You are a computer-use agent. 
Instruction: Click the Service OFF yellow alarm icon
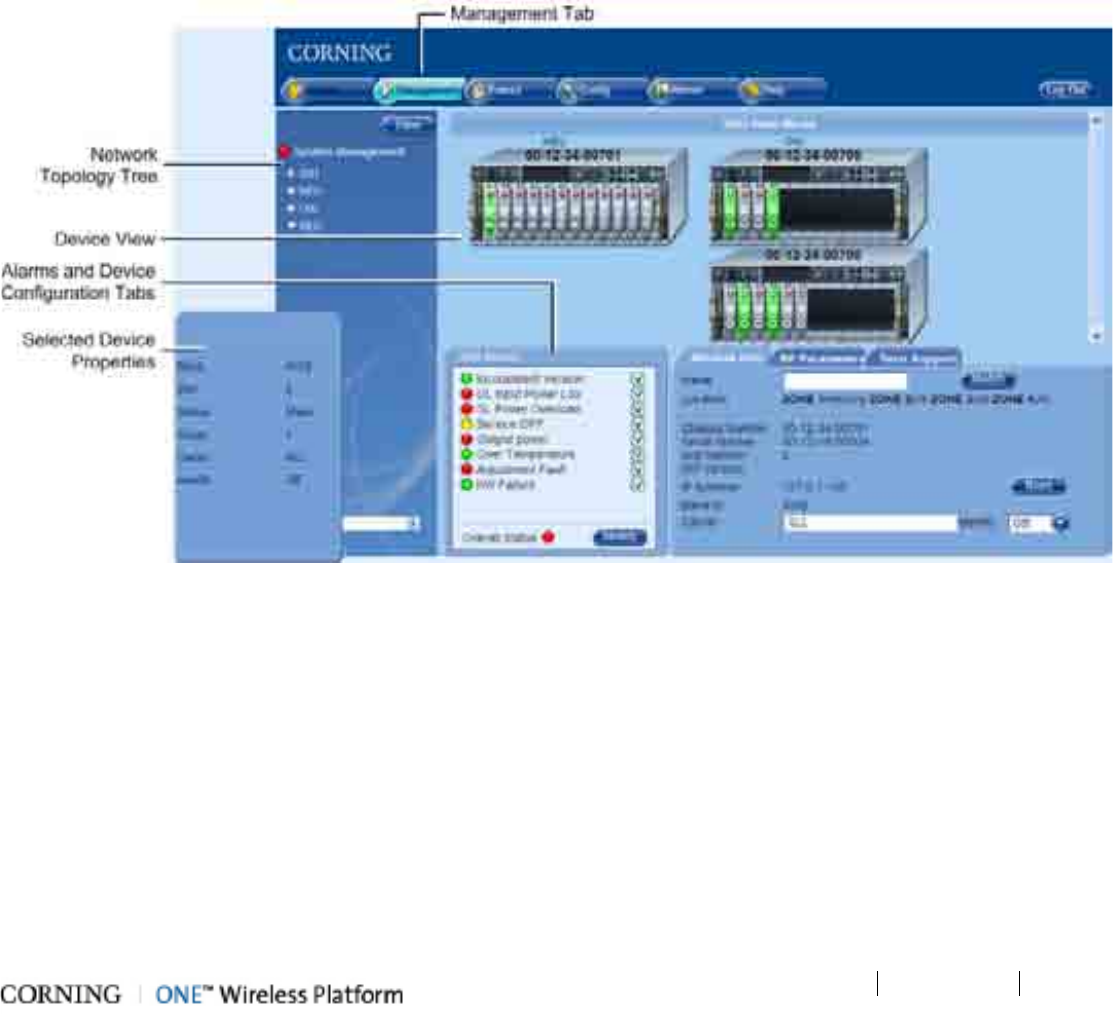(466, 424)
